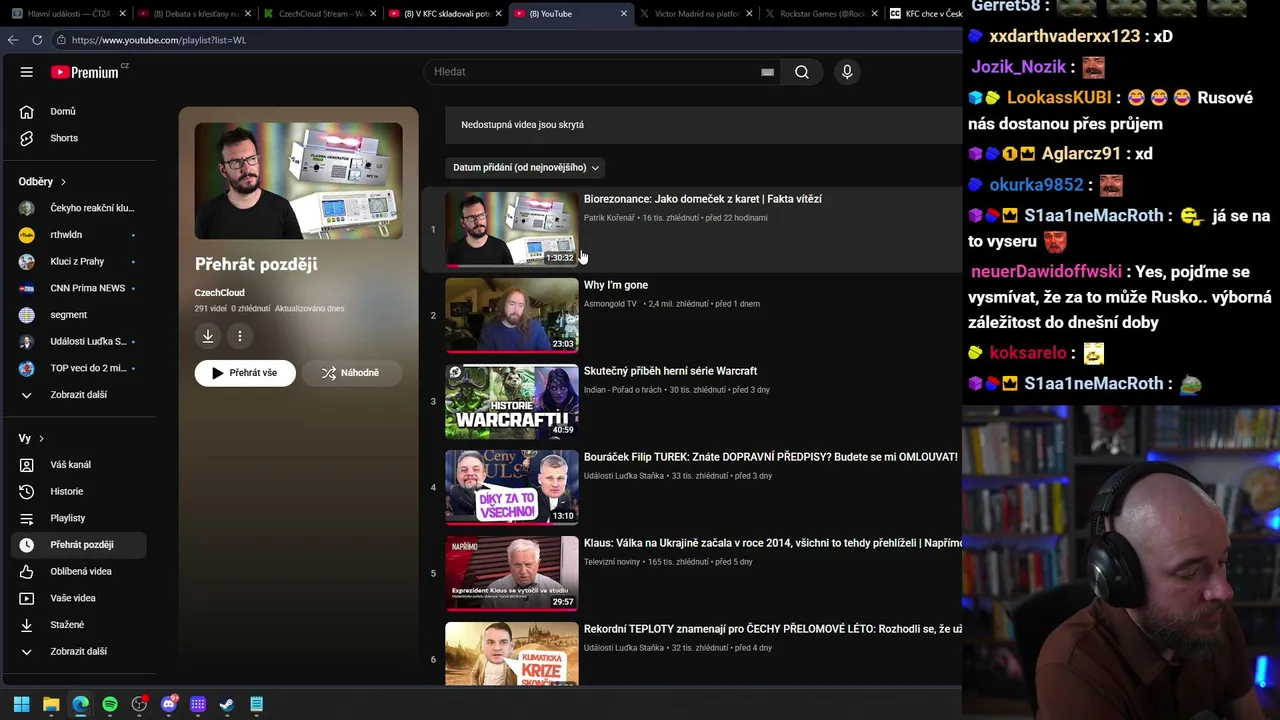1280x720 pixels.
Task: Download the Přehrát později playlist
Action: tap(208, 336)
